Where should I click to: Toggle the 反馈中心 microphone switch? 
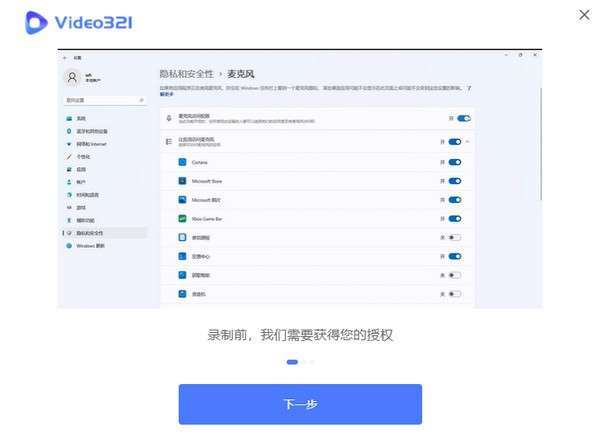tap(455, 256)
